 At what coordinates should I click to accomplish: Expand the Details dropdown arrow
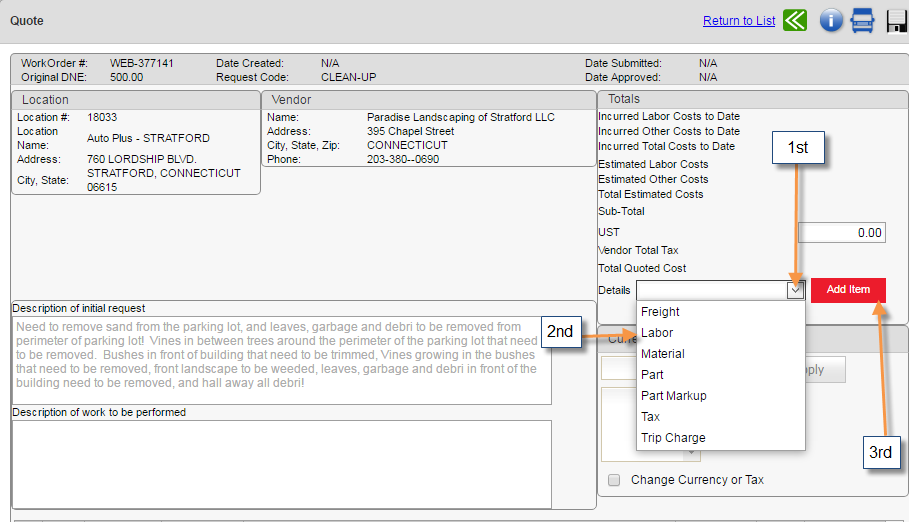tap(795, 290)
